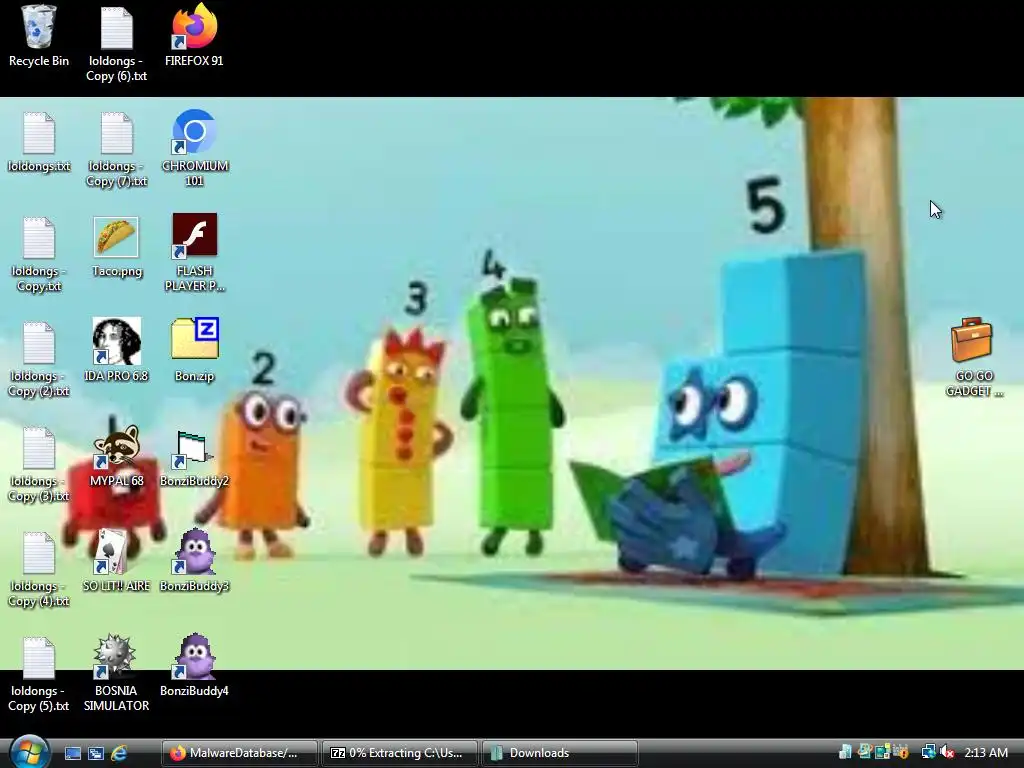Click Show Desktop quick launch icon
This screenshot has width=1024, height=768.
(x=72, y=753)
